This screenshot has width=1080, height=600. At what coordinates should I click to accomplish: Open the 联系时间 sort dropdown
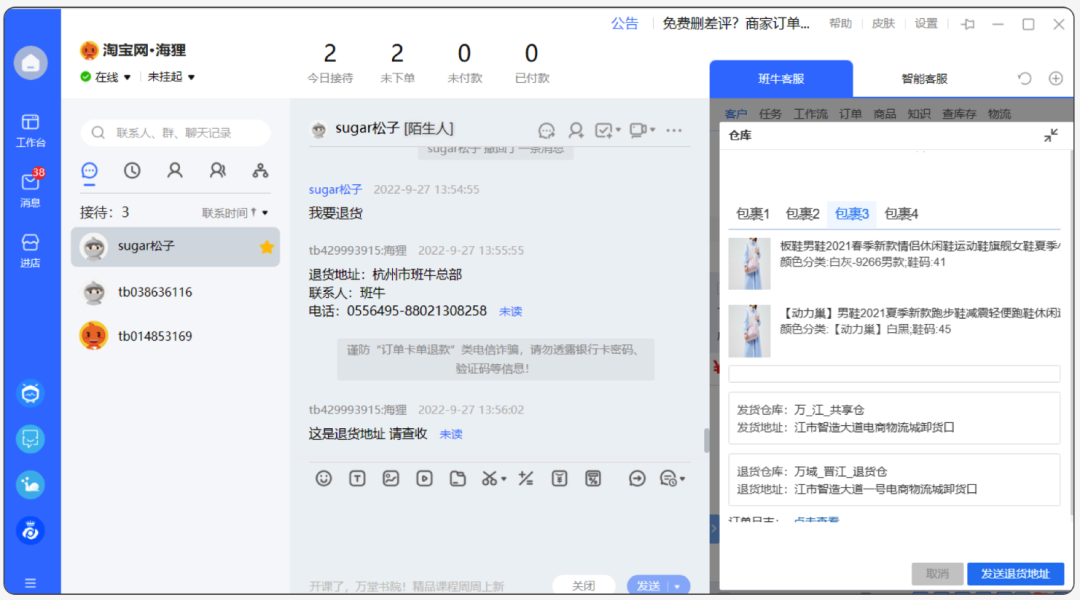pos(235,213)
